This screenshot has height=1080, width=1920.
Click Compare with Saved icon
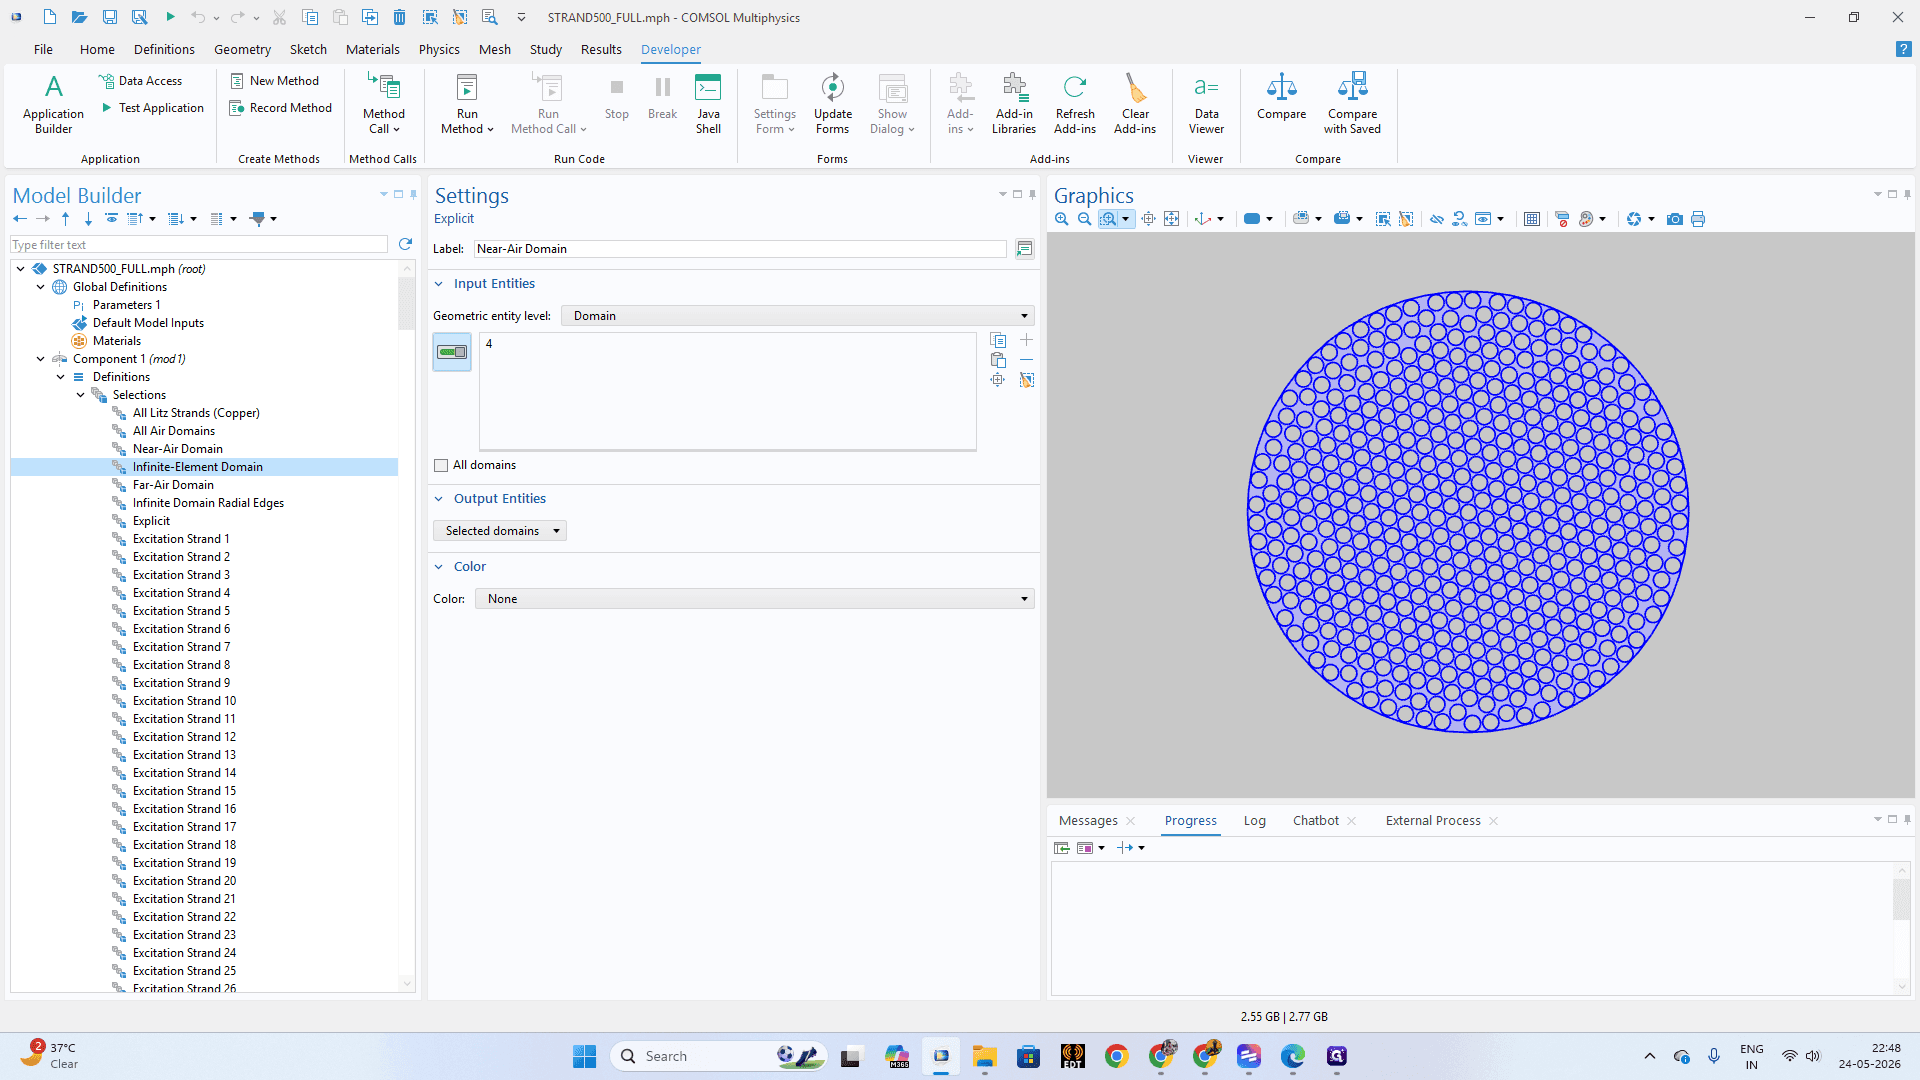pyautogui.click(x=1352, y=103)
